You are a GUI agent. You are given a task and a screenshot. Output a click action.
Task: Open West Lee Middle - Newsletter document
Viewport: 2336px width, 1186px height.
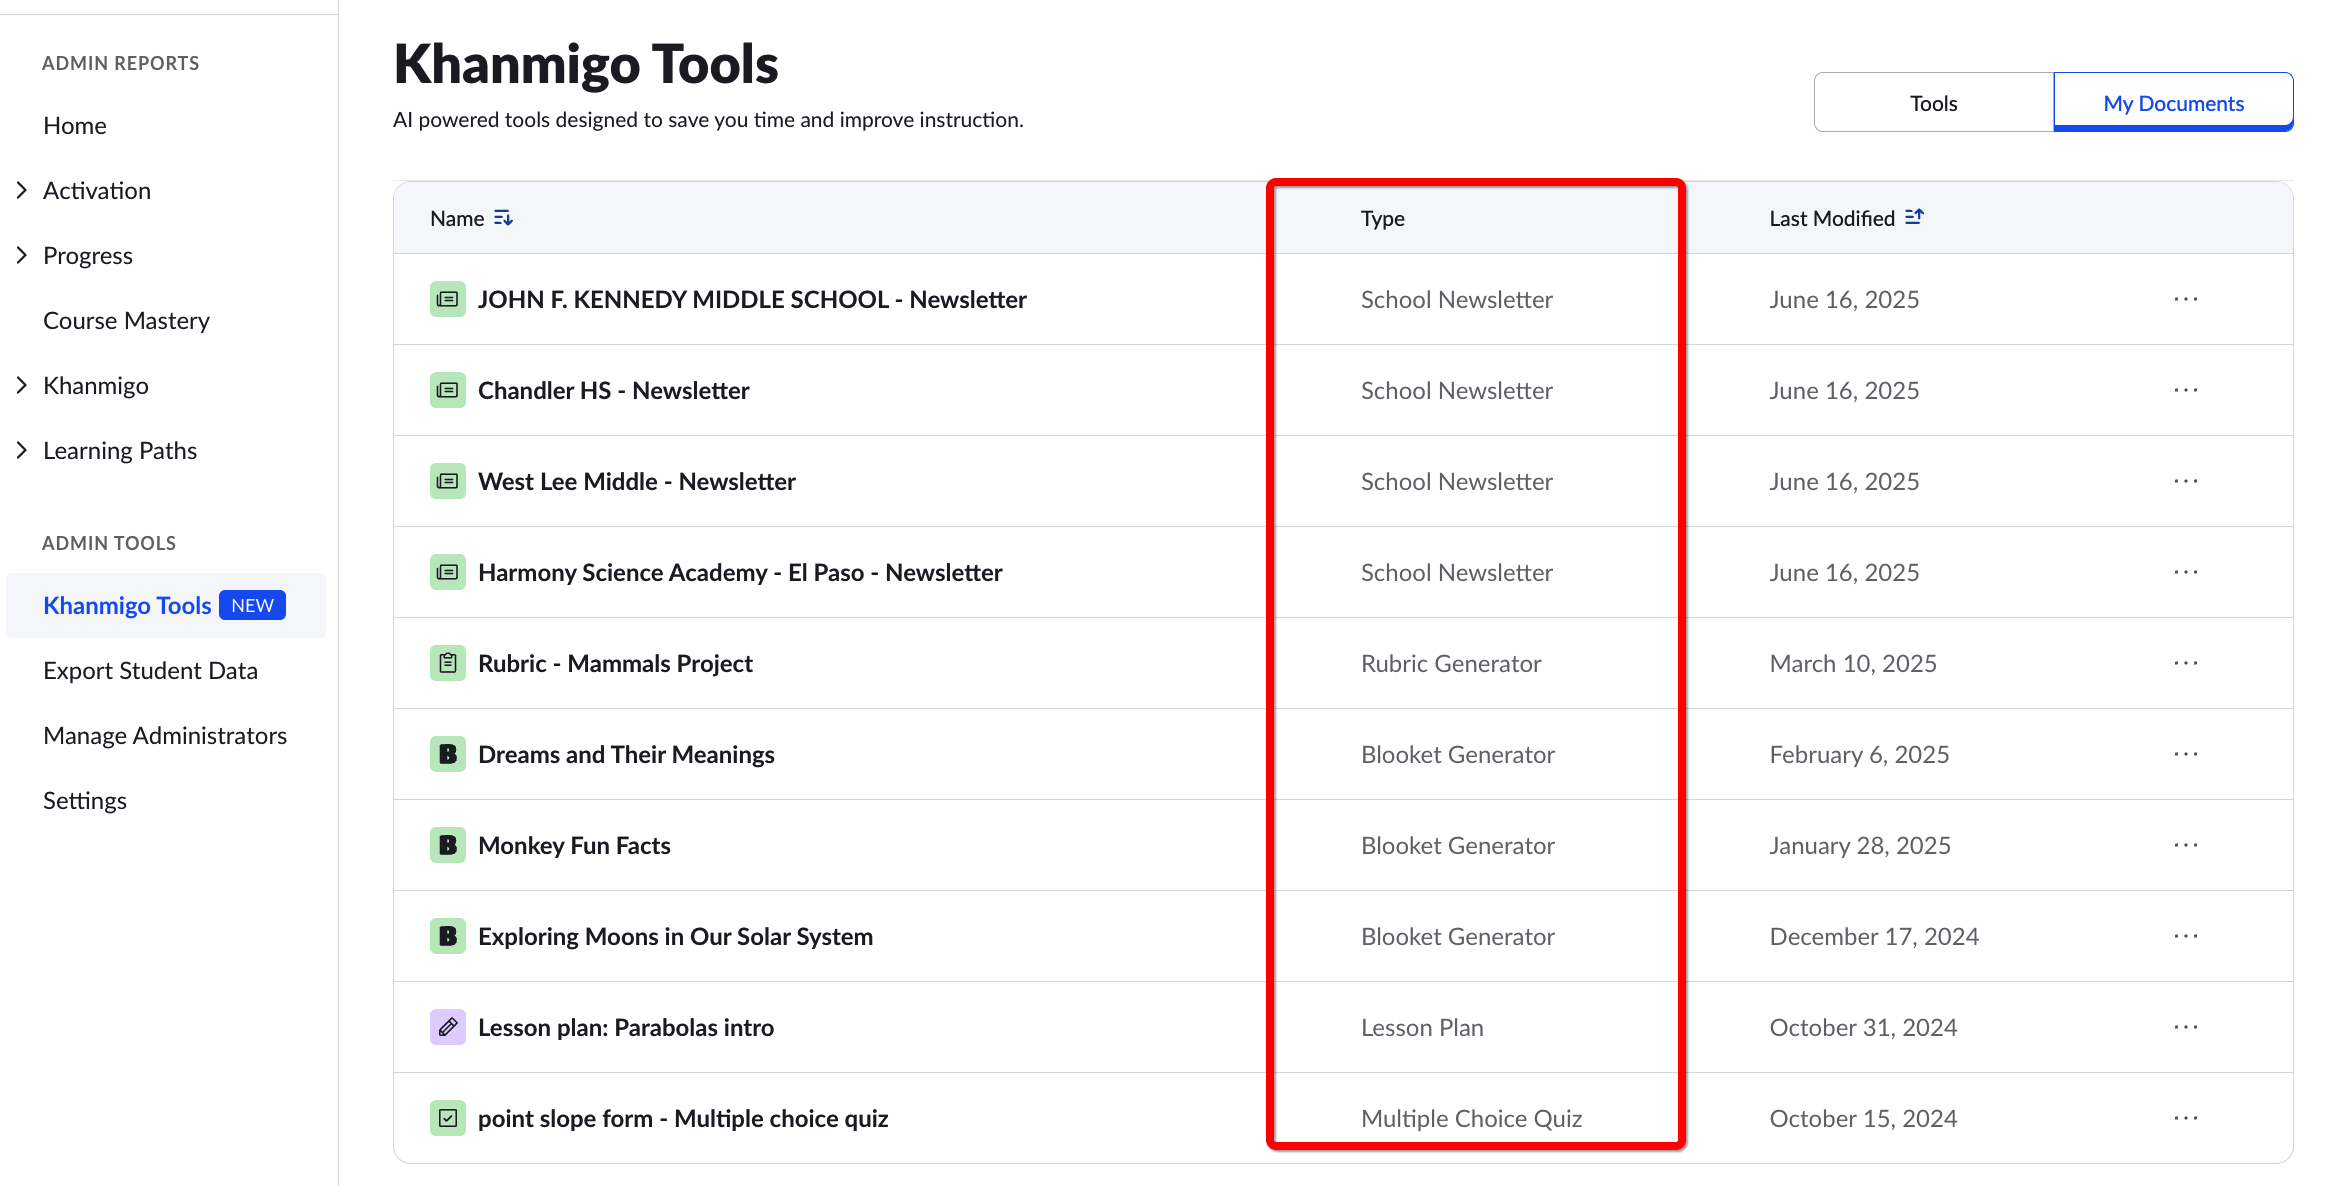pos(637,481)
